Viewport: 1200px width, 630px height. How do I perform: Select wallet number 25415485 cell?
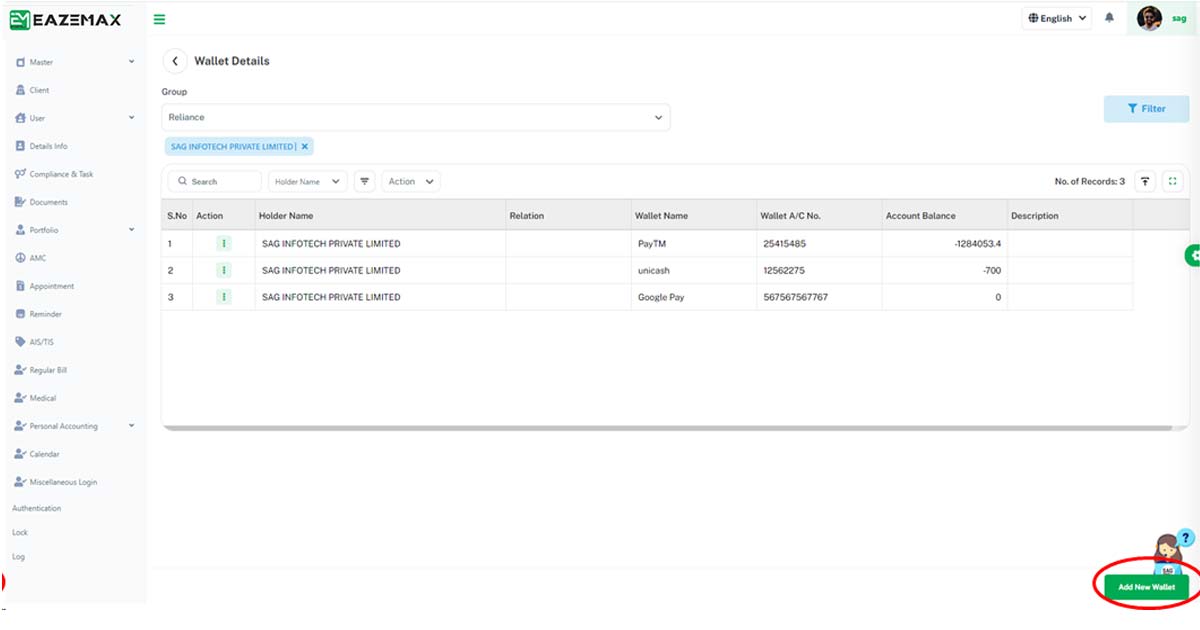(x=819, y=243)
